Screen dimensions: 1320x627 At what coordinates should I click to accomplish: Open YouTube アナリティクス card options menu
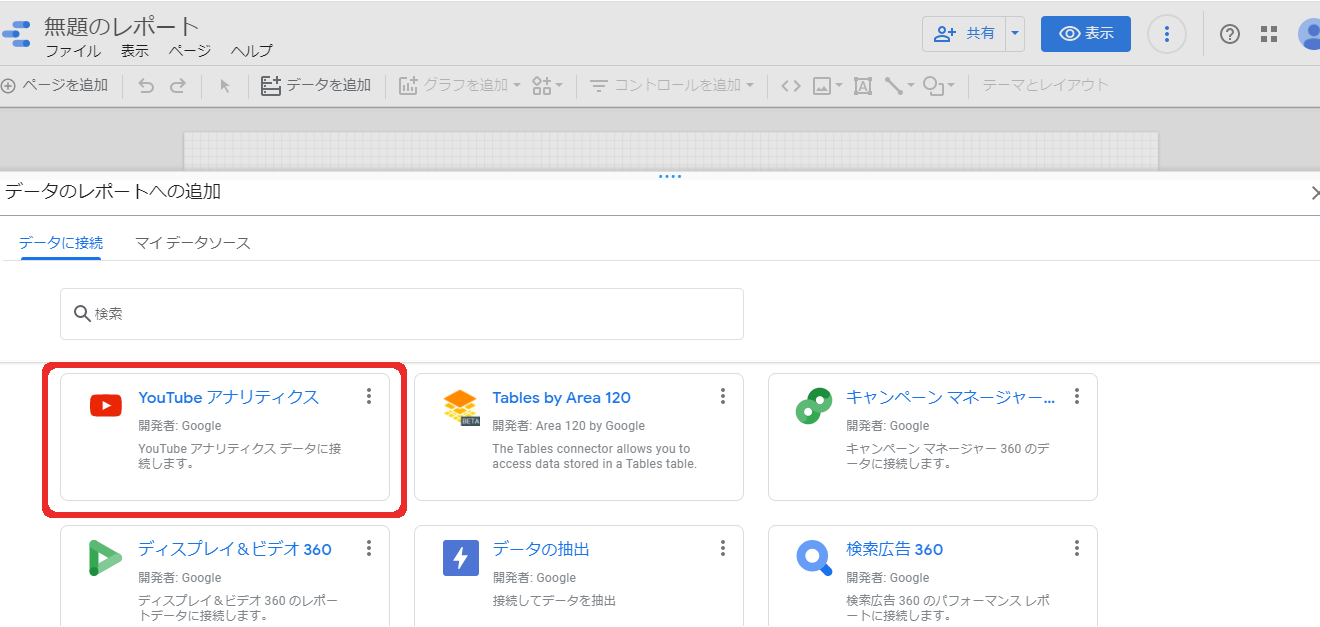click(x=369, y=397)
